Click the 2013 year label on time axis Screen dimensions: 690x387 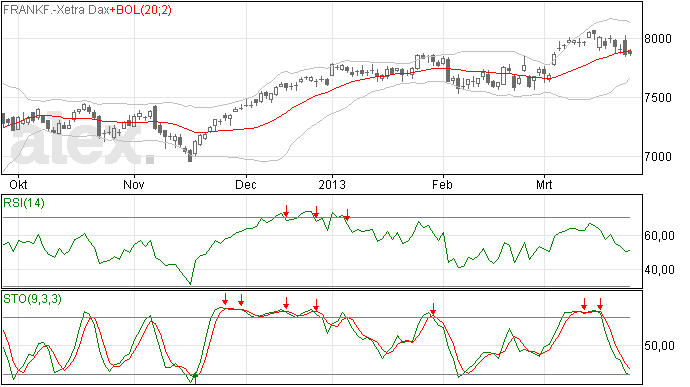(332, 184)
